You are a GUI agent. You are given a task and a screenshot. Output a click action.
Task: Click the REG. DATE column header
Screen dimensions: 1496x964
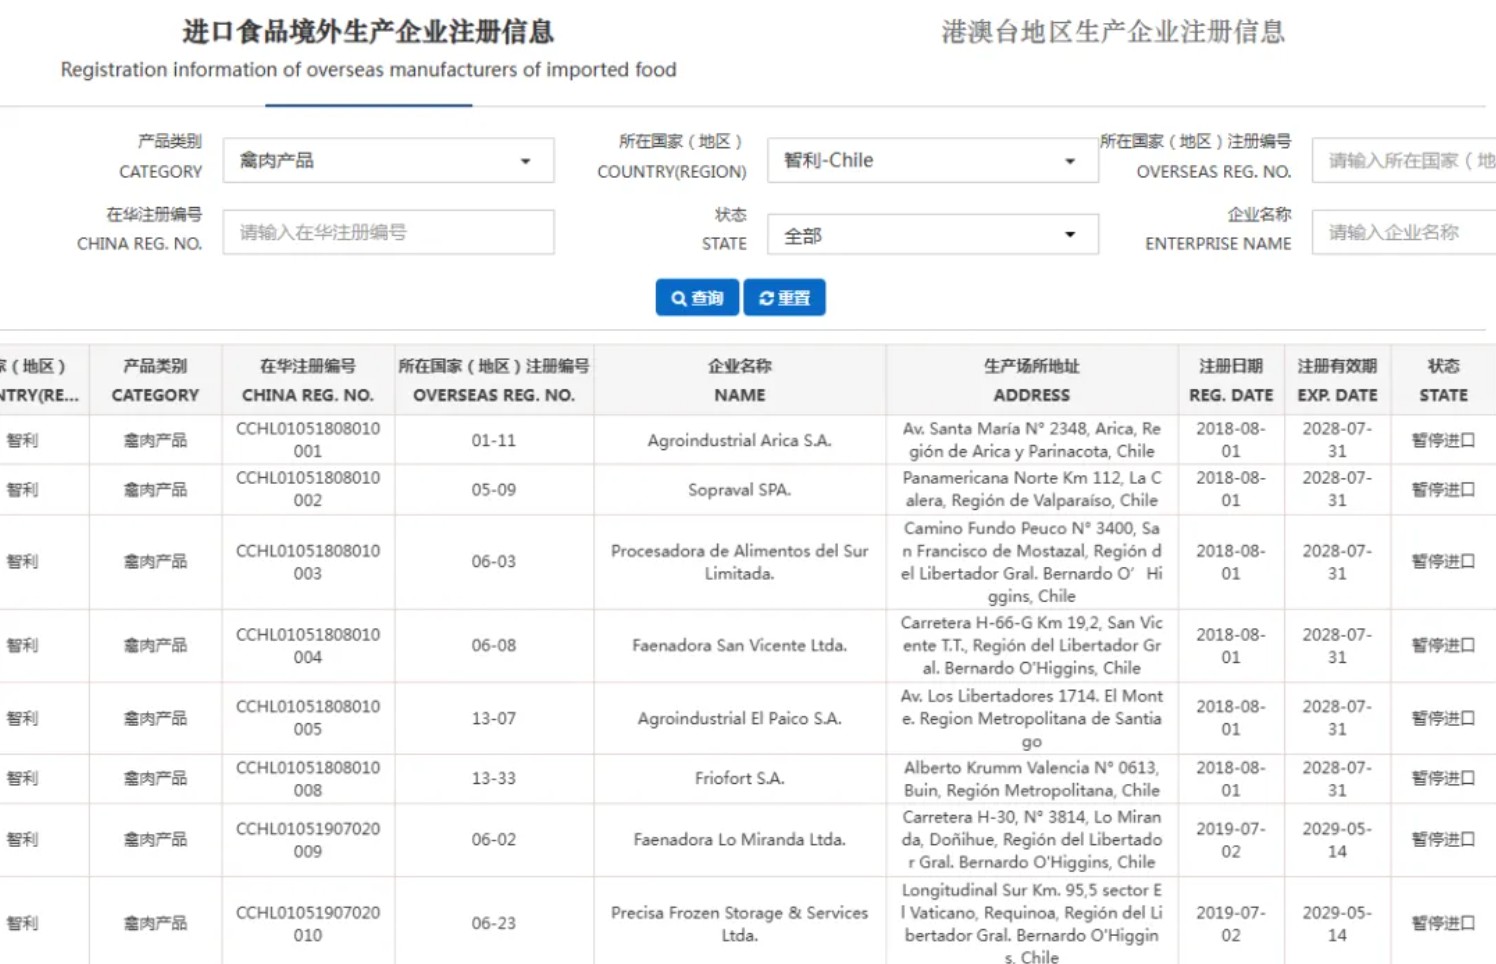coord(1230,380)
